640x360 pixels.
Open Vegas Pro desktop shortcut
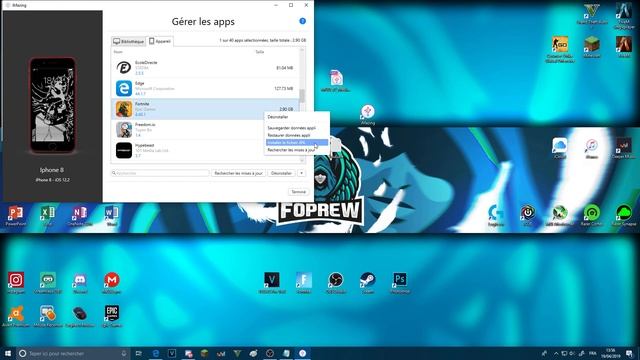272,283
